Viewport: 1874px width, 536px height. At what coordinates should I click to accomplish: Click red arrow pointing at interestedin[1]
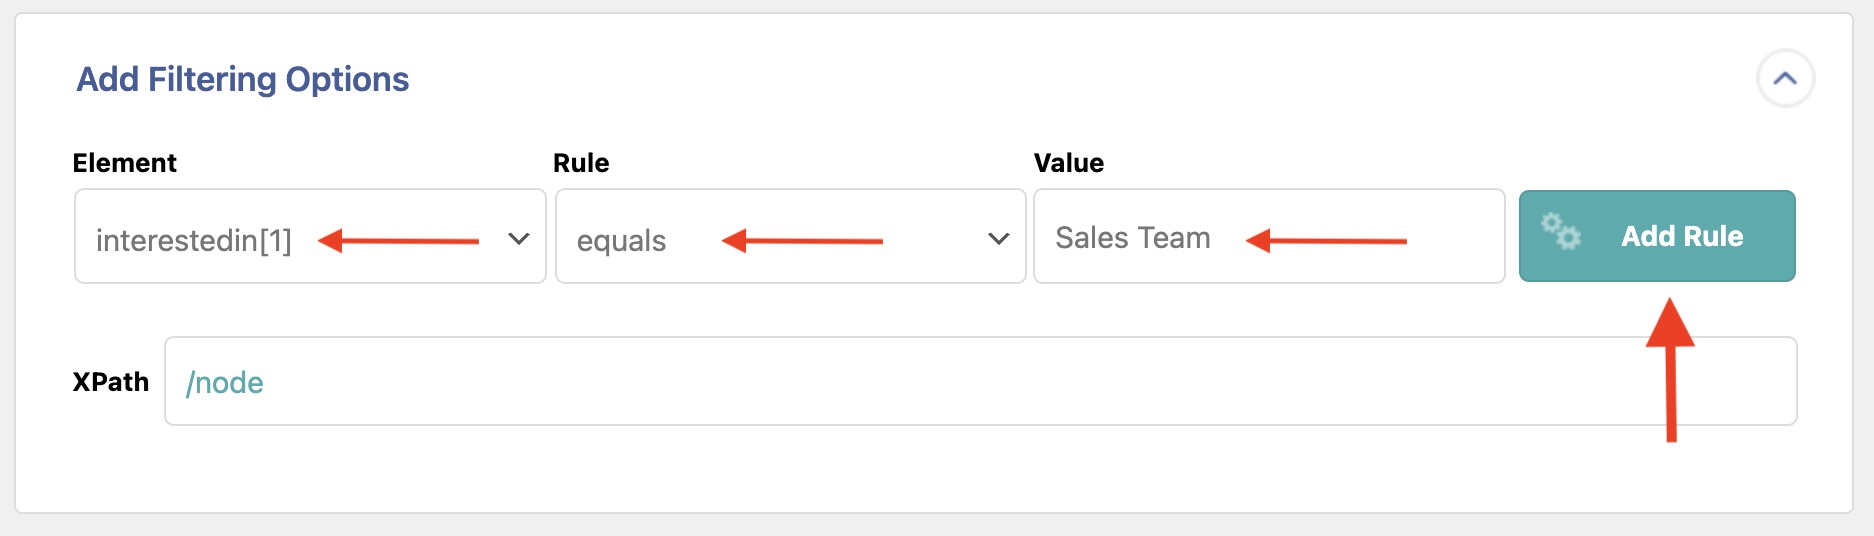pyautogui.click(x=398, y=240)
